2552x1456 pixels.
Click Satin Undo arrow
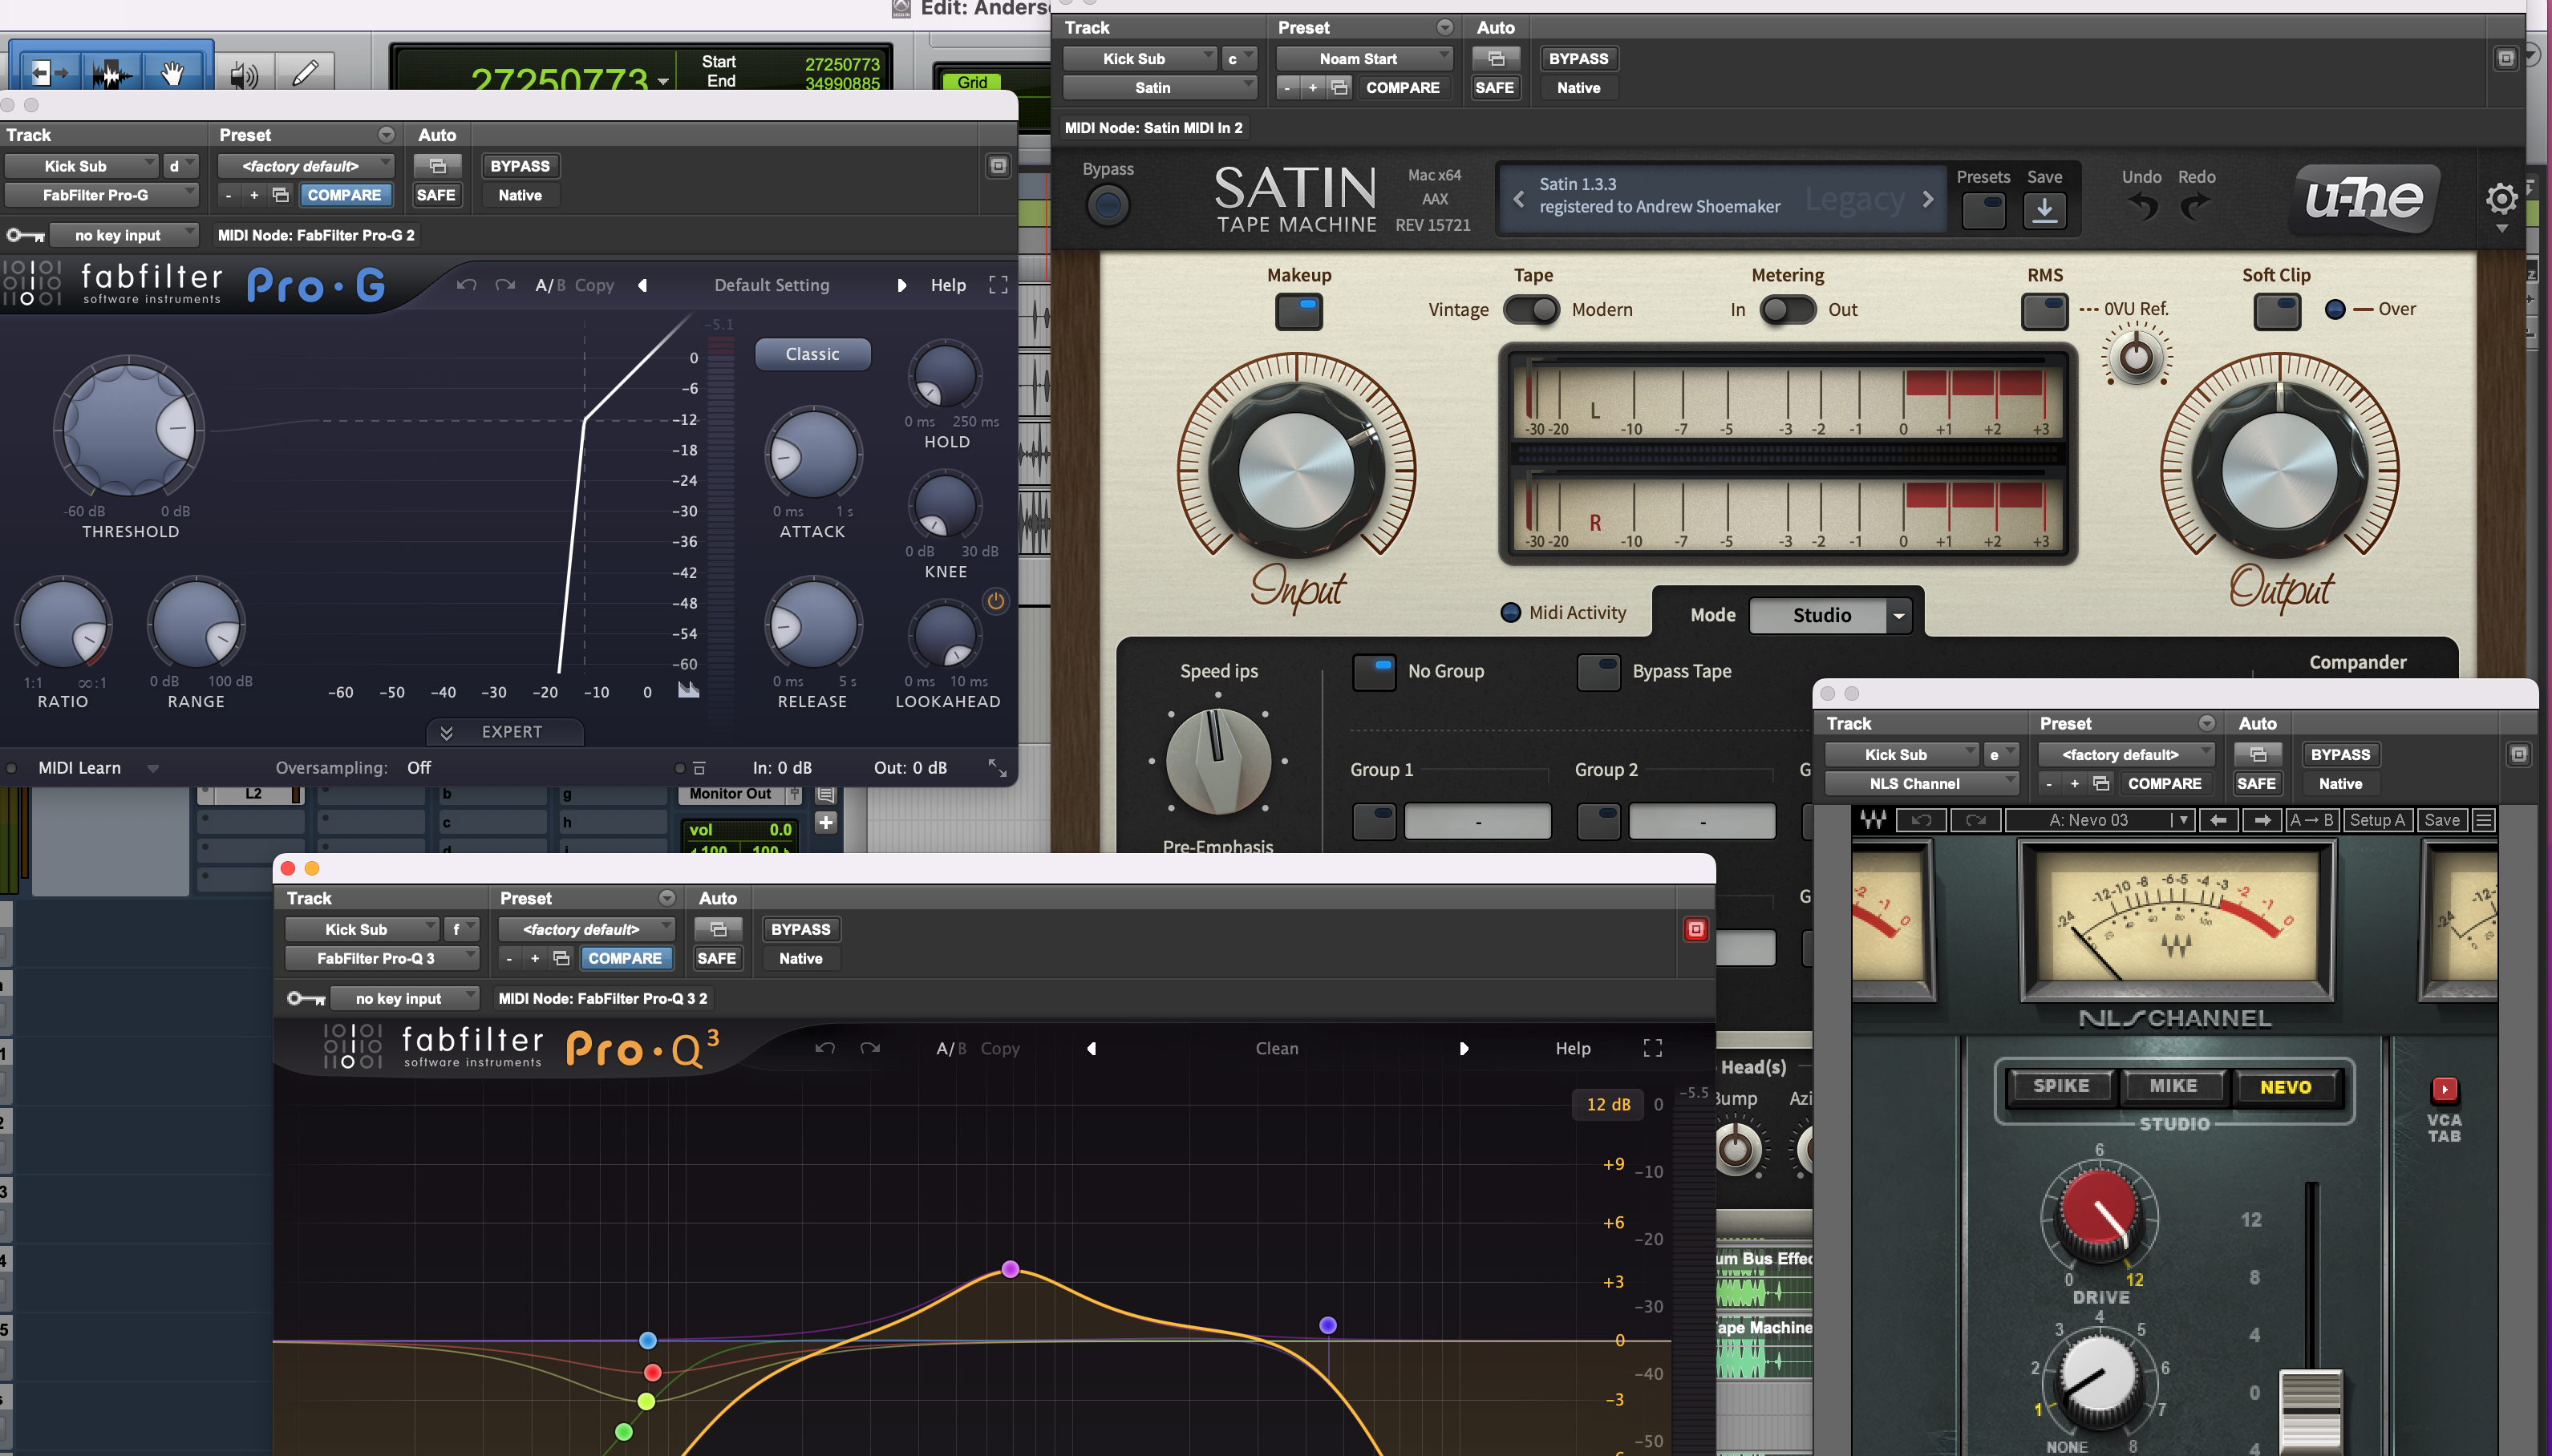tap(2142, 208)
